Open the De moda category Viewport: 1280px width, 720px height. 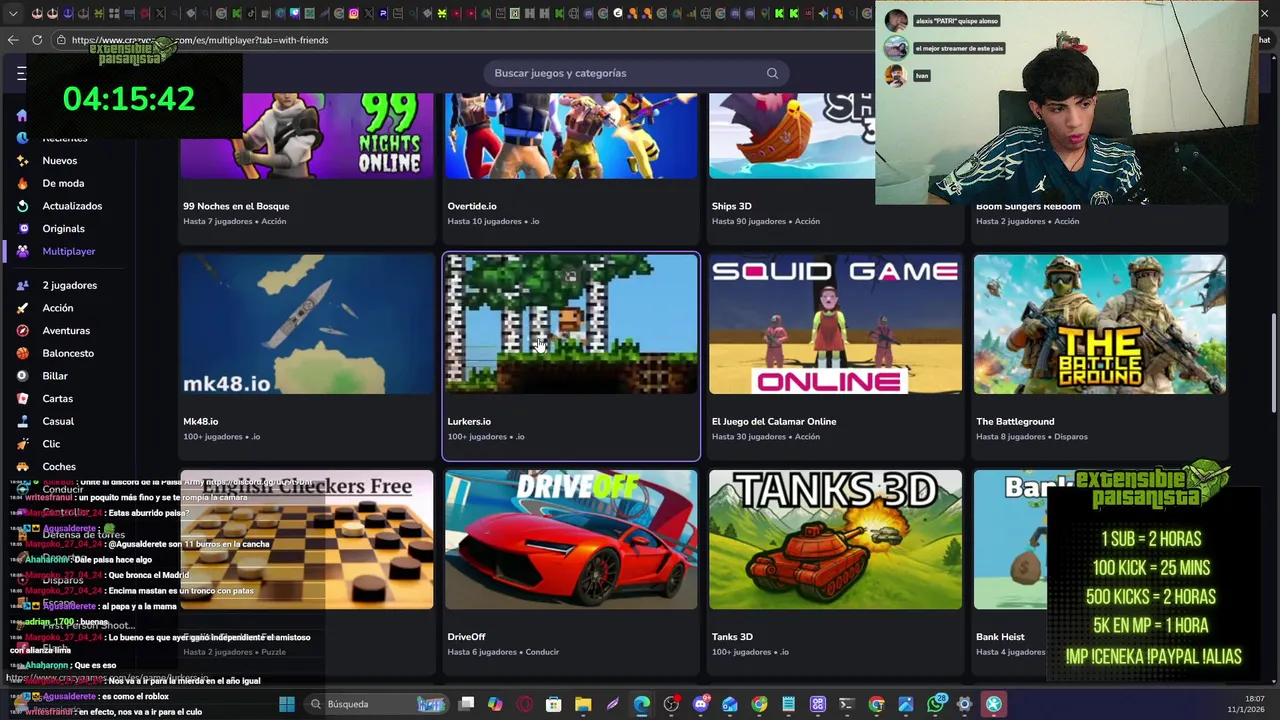click(63, 183)
